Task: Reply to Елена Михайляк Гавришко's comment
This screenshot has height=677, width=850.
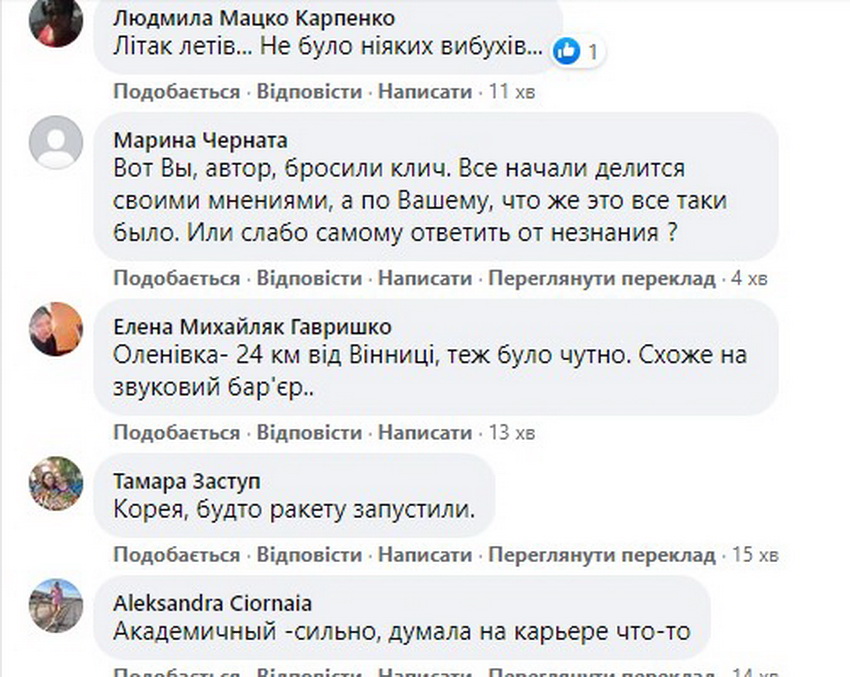Action: (x=309, y=432)
